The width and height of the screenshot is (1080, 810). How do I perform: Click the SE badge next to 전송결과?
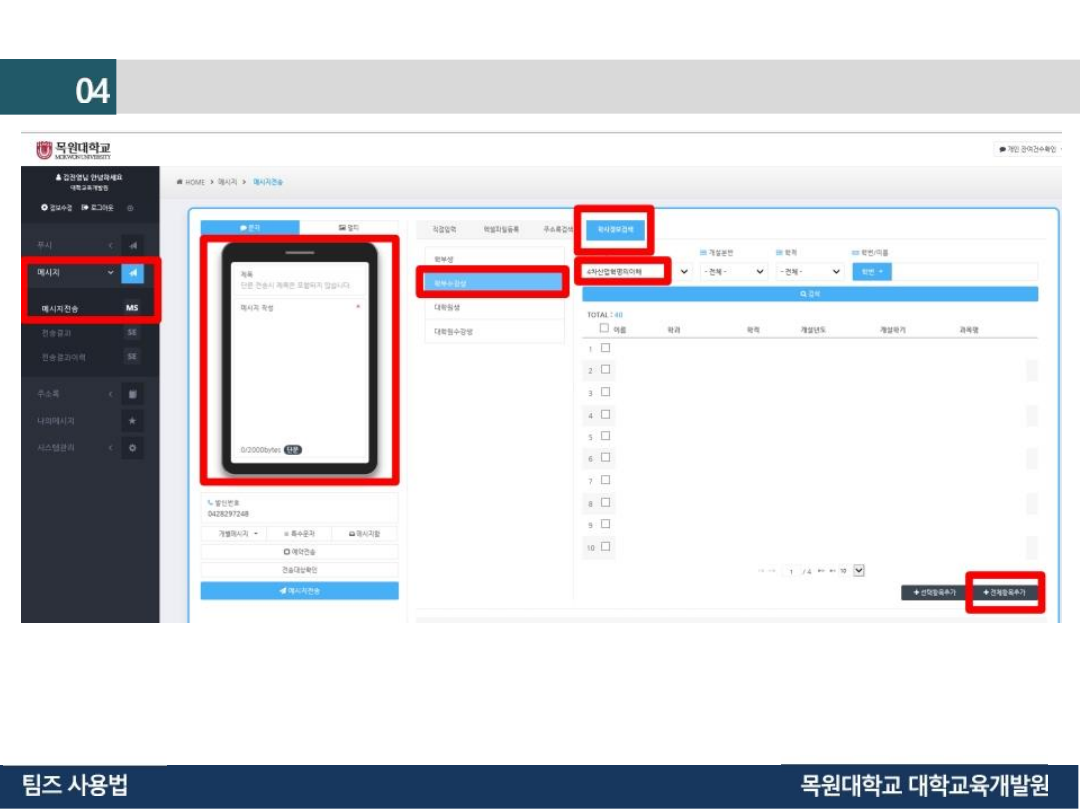pyautogui.click(x=132, y=332)
